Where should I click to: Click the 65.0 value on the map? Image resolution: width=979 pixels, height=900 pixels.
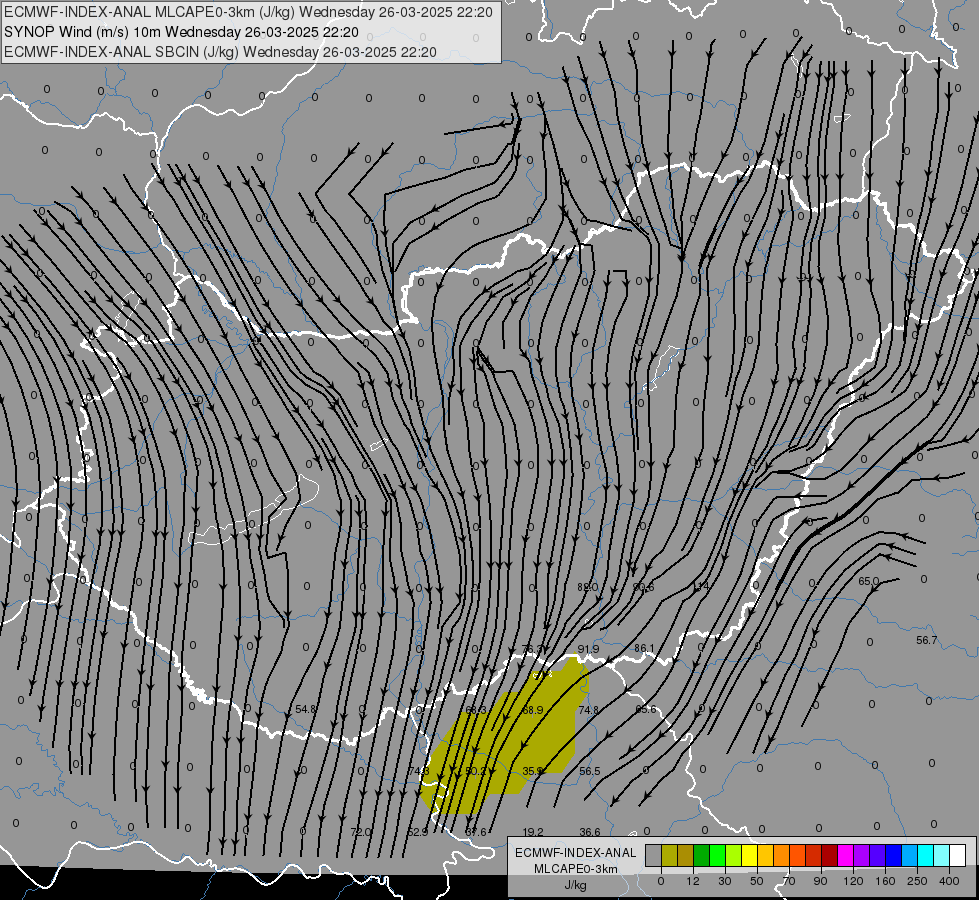tap(868, 581)
